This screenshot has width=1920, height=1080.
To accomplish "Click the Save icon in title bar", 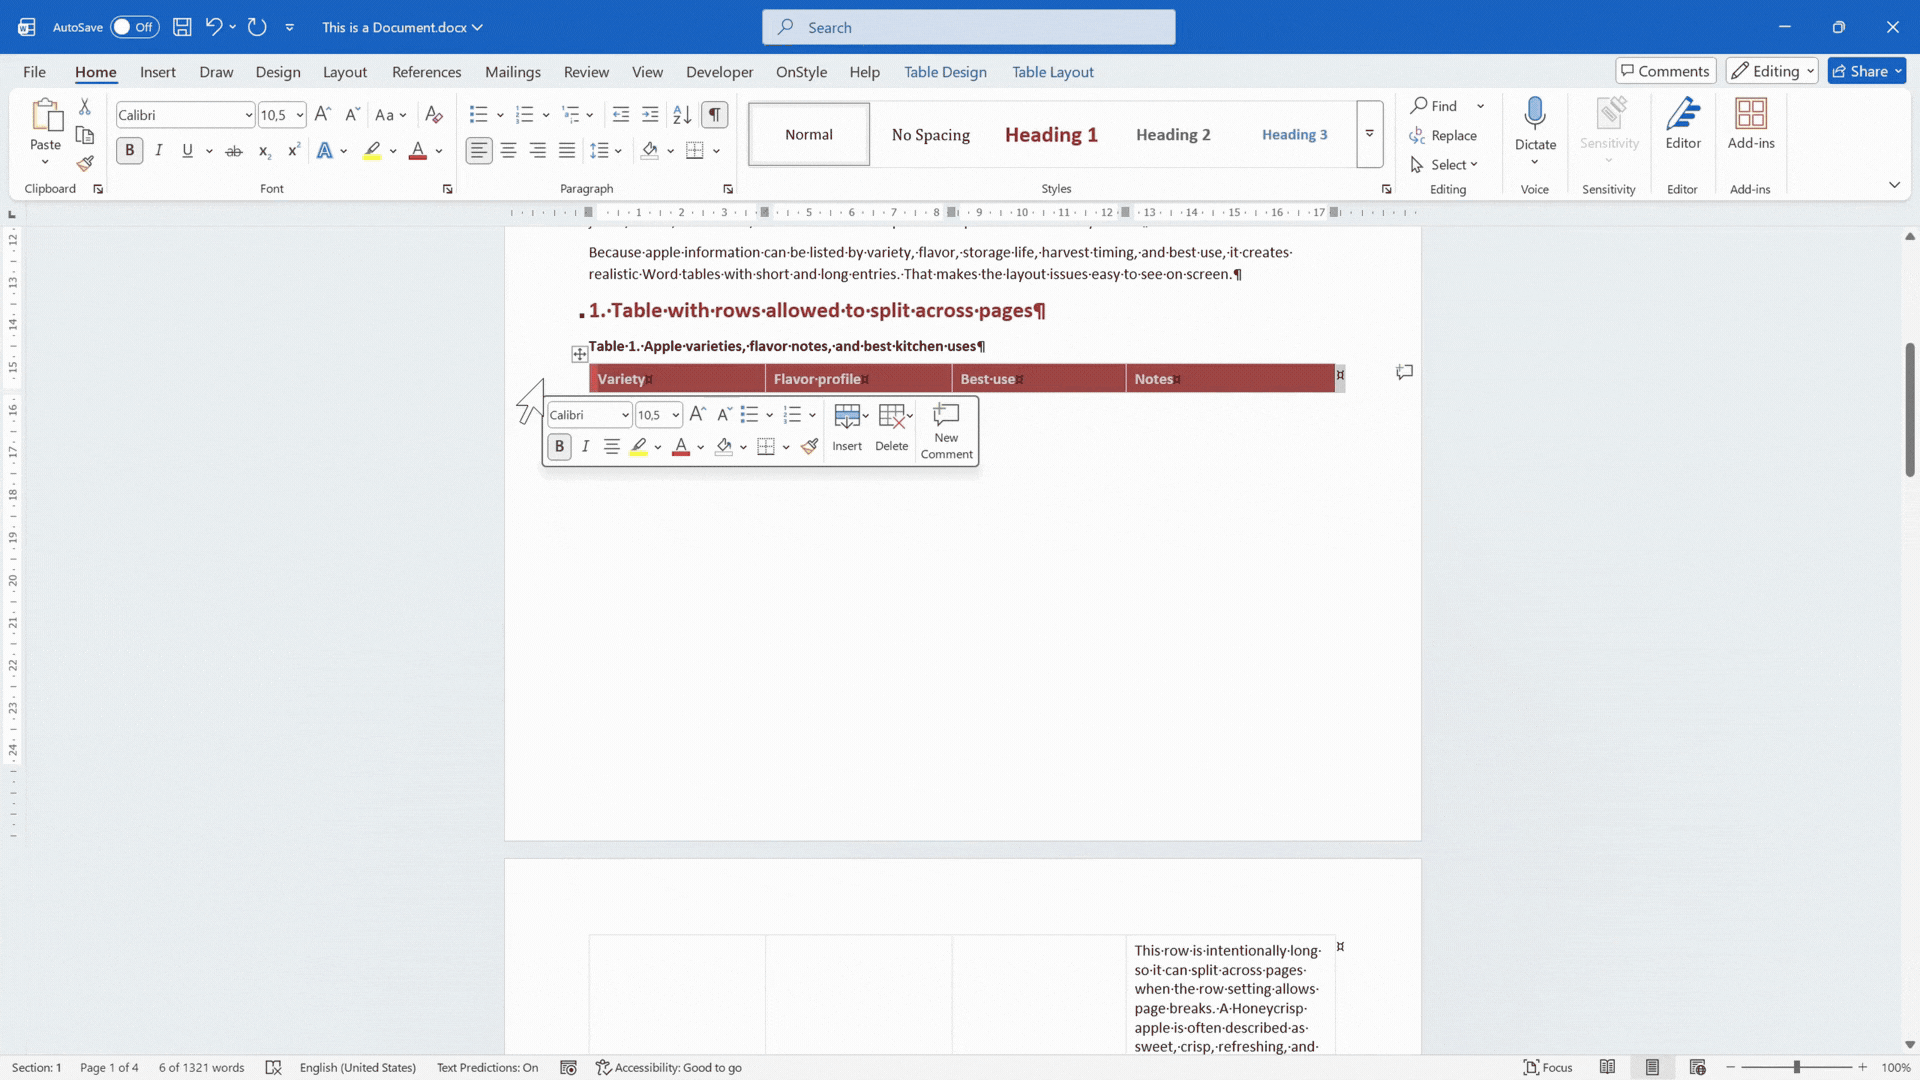I will [x=182, y=27].
